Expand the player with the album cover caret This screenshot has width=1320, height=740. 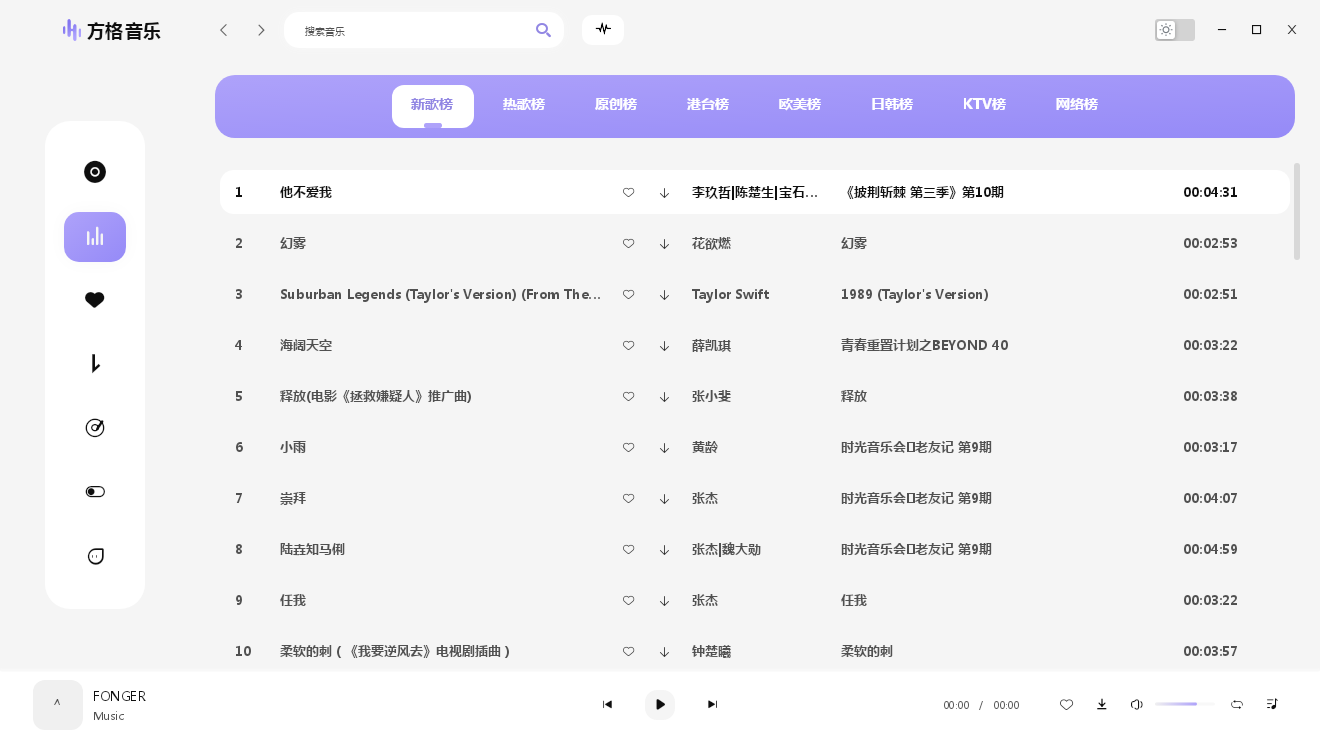tap(58, 704)
